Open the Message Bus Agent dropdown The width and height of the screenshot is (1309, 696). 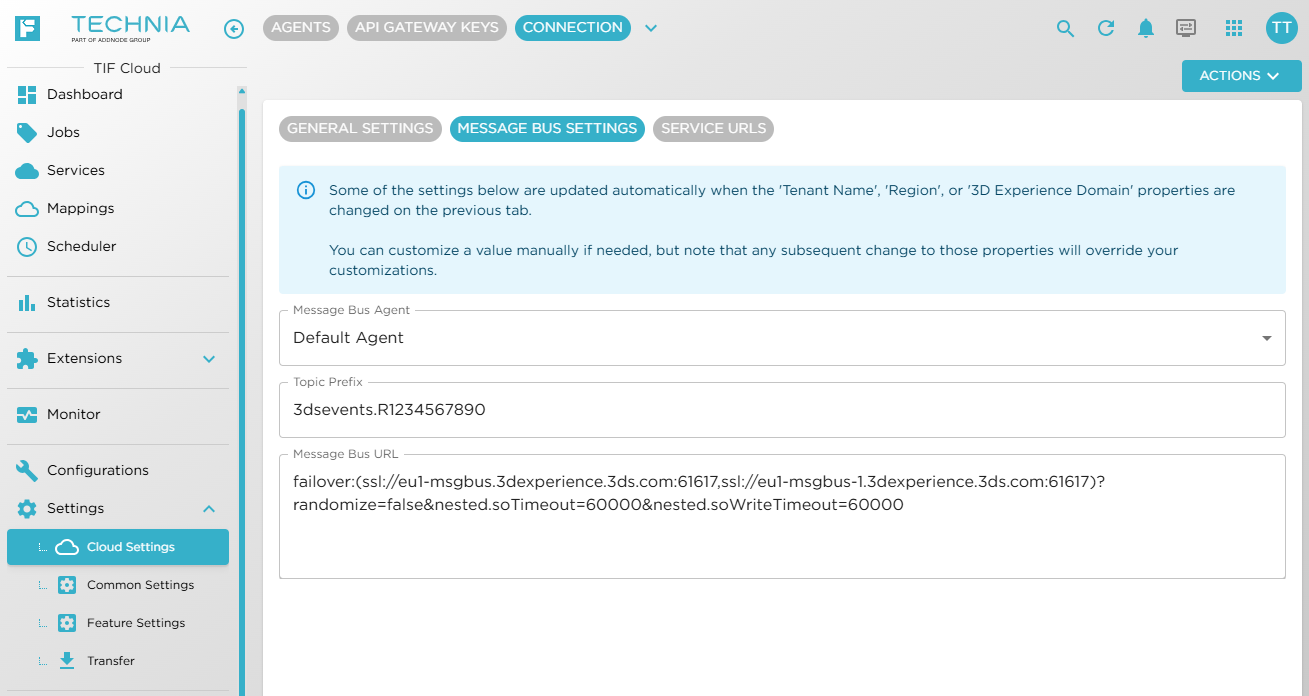782,338
